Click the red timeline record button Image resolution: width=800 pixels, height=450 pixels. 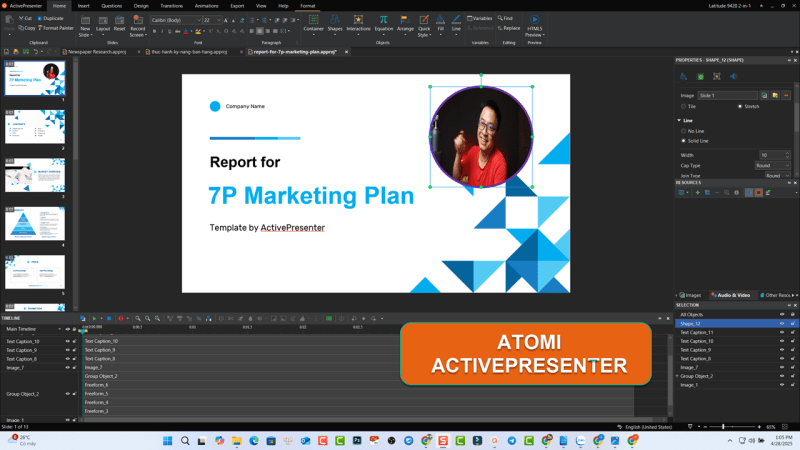[x=120, y=318]
